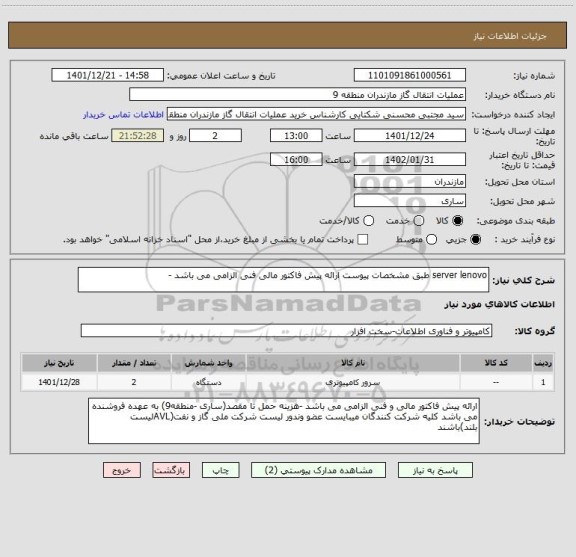This screenshot has width=576, height=557.
Task: Click the date cell 1401/12/28
Action: pos(59,382)
